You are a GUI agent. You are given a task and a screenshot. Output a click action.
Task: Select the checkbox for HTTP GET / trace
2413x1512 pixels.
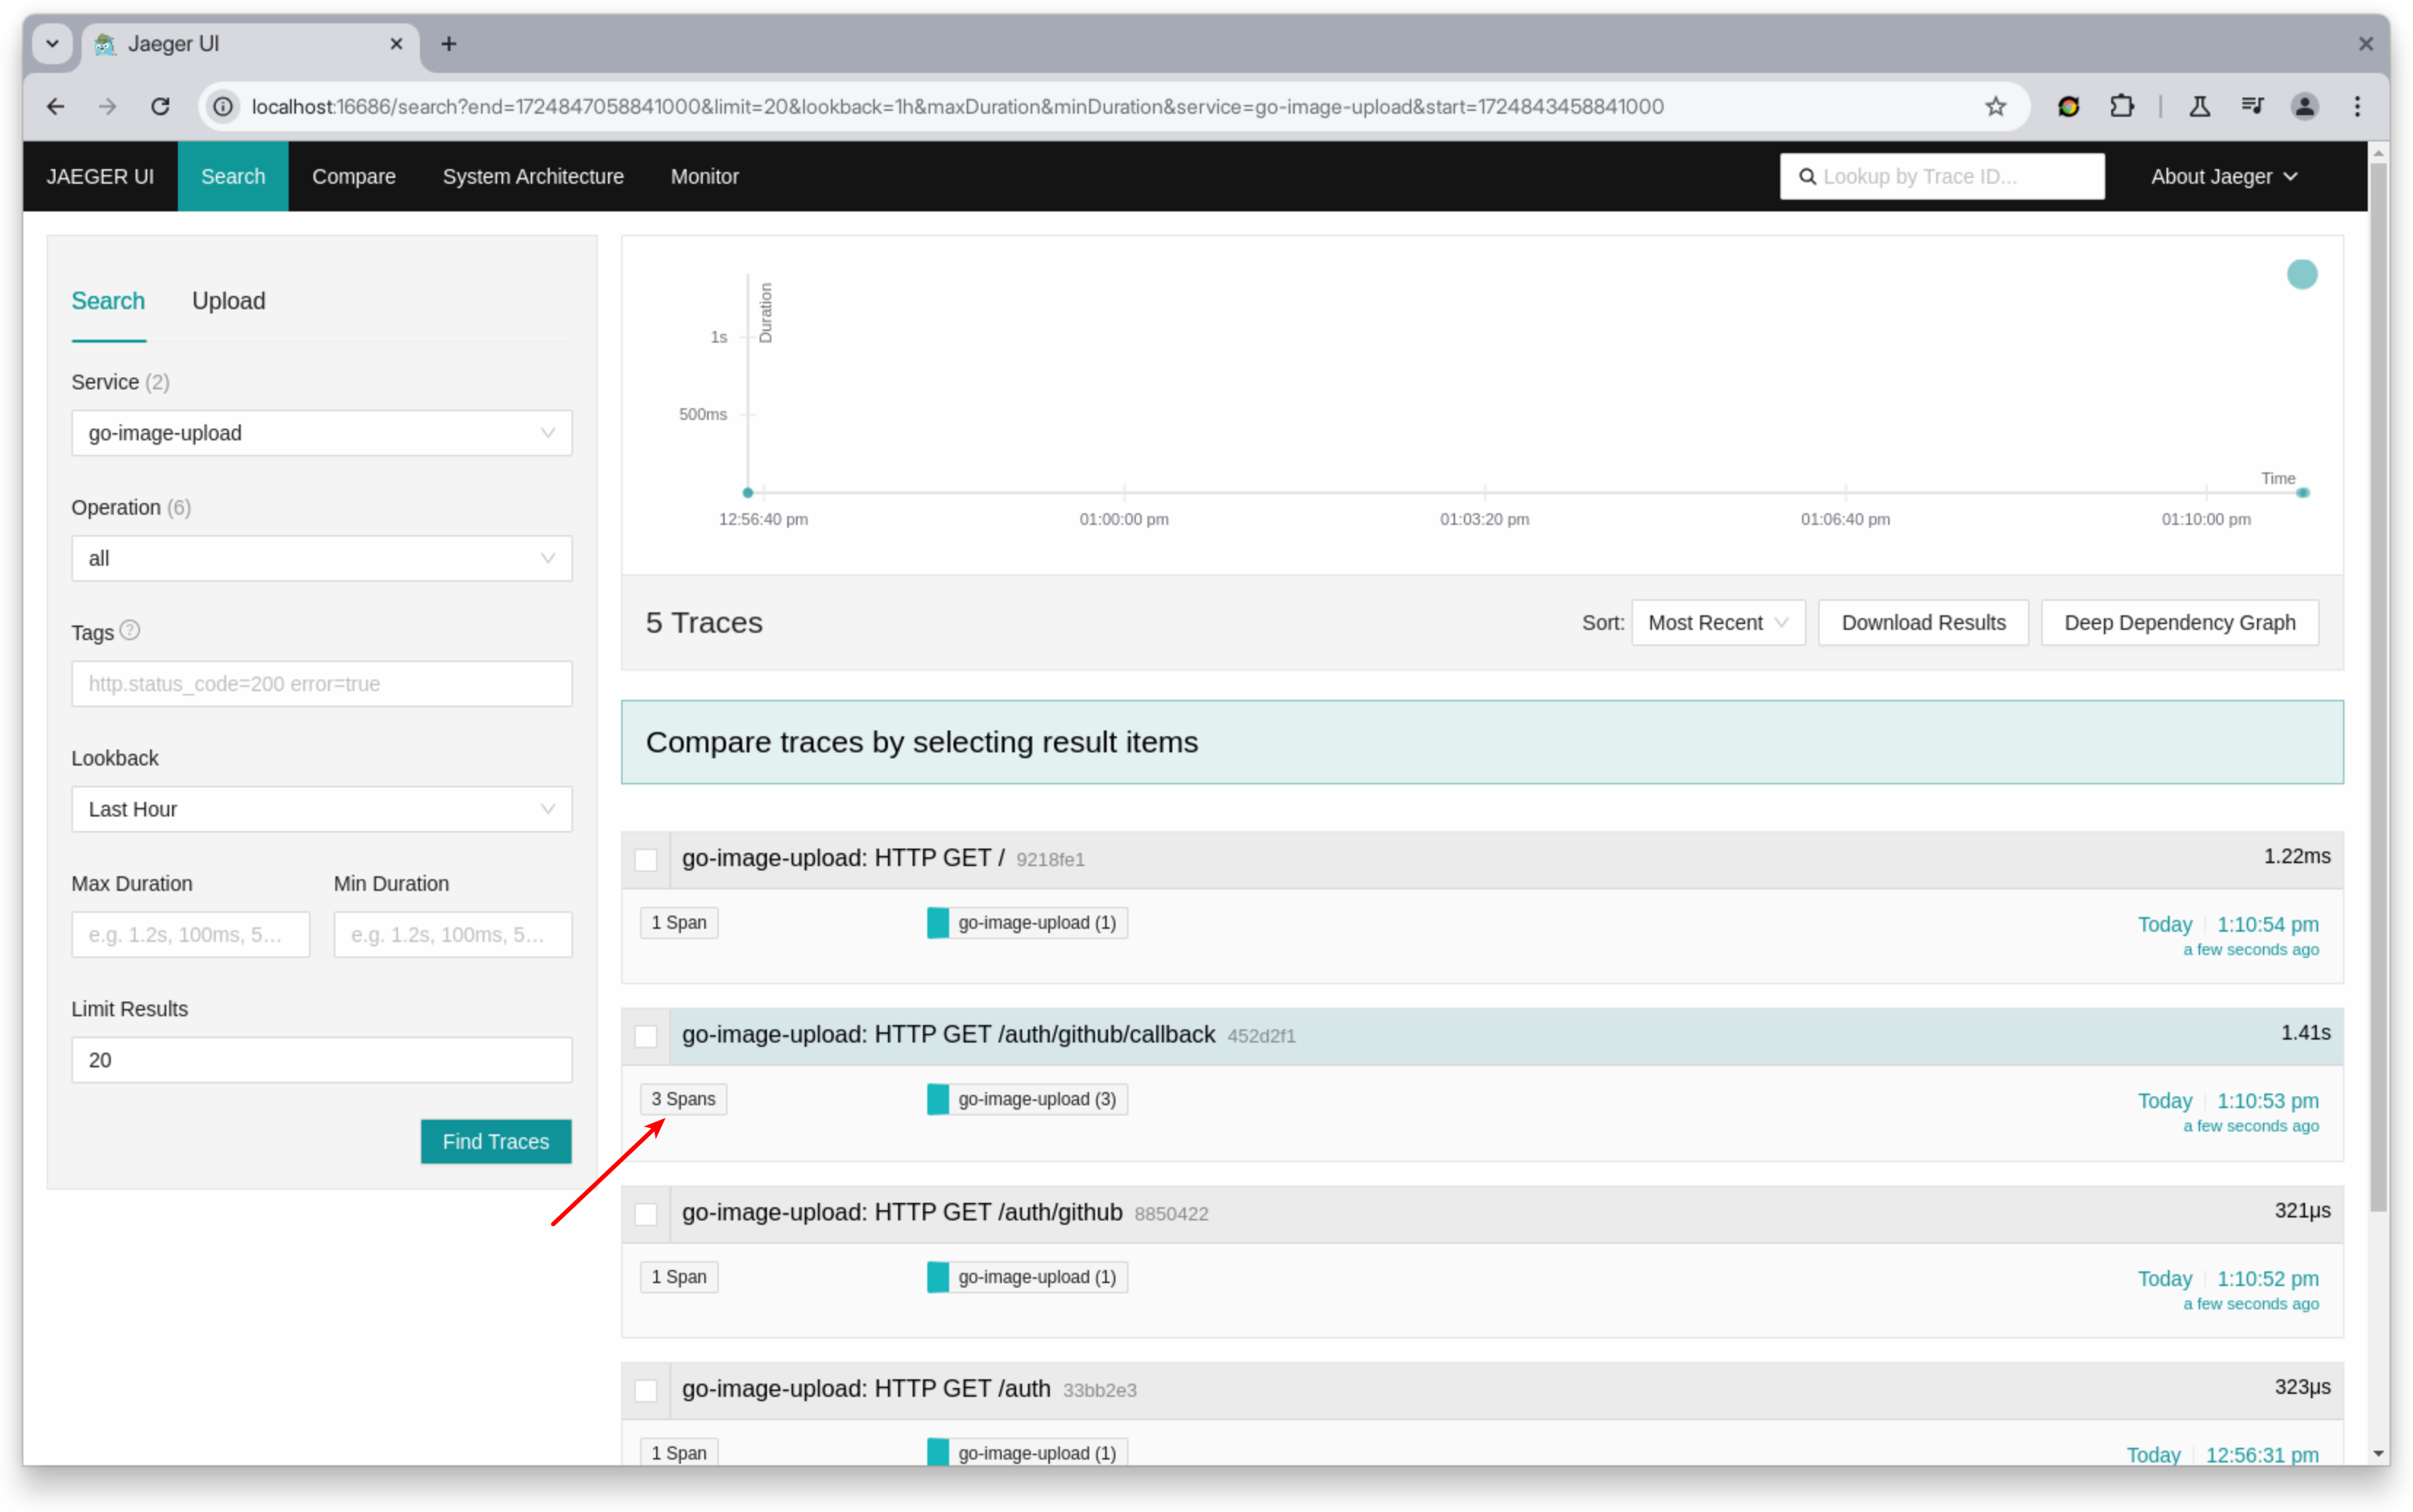tap(646, 859)
